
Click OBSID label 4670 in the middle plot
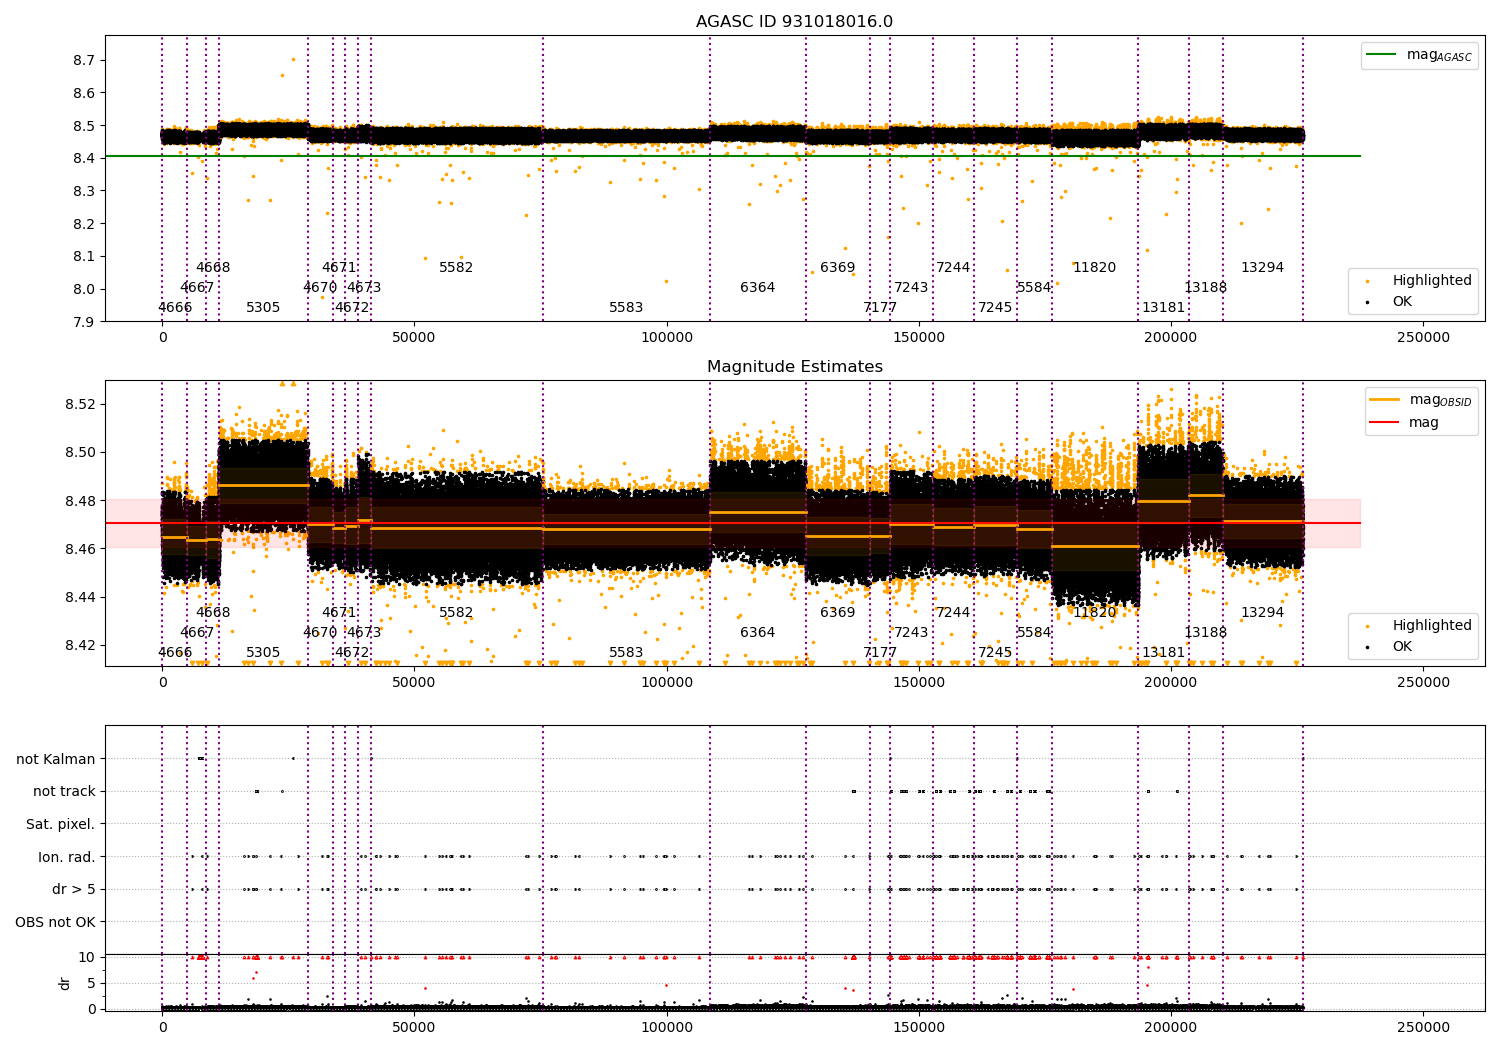pyautogui.click(x=320, y=632)
